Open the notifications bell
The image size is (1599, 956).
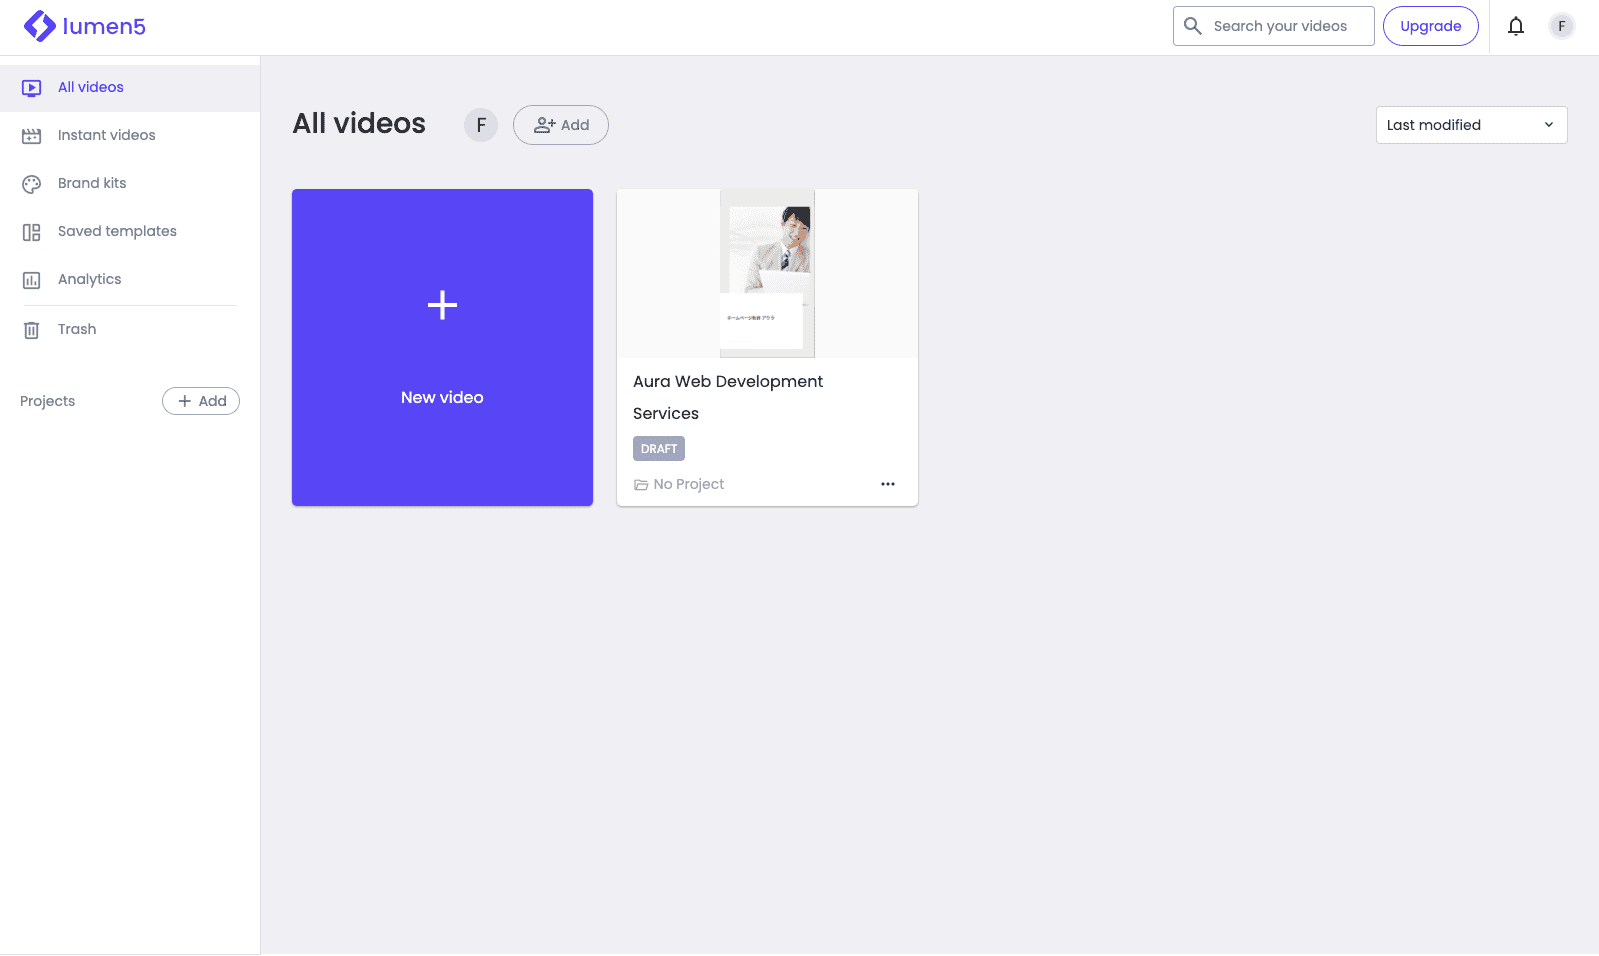click(x=1516, y=26)
